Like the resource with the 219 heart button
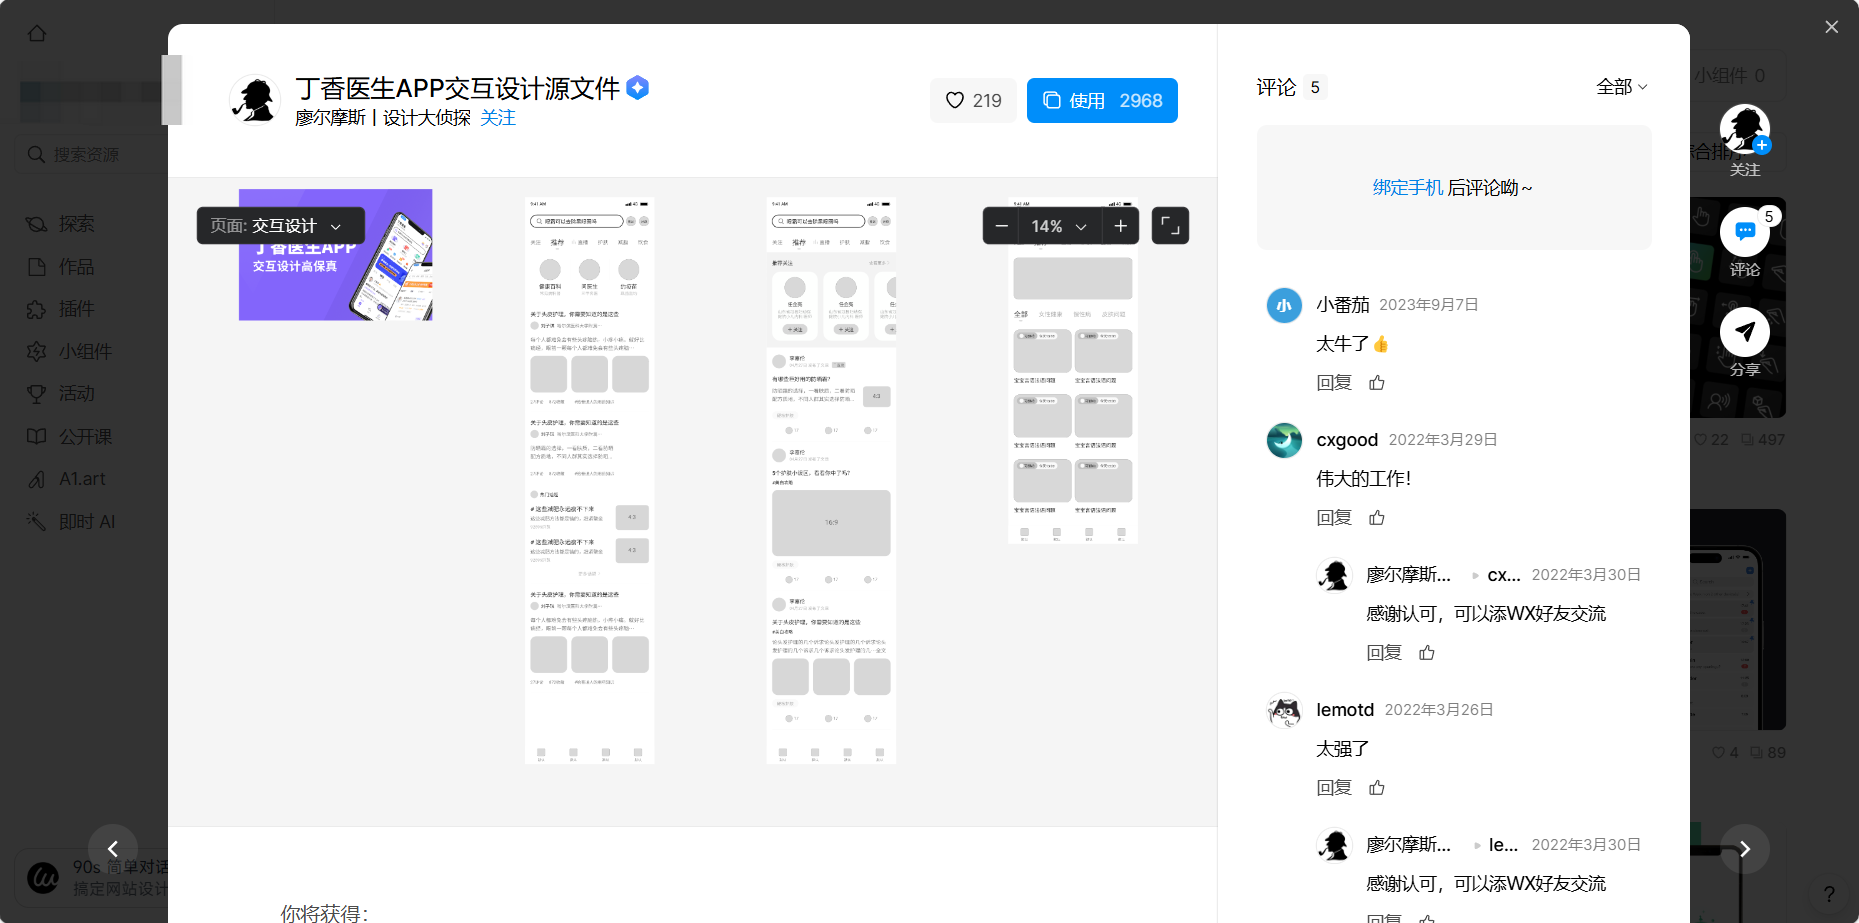Image resolution: width=1859 pixels, height=923 pixels. (x=973, y=100)
